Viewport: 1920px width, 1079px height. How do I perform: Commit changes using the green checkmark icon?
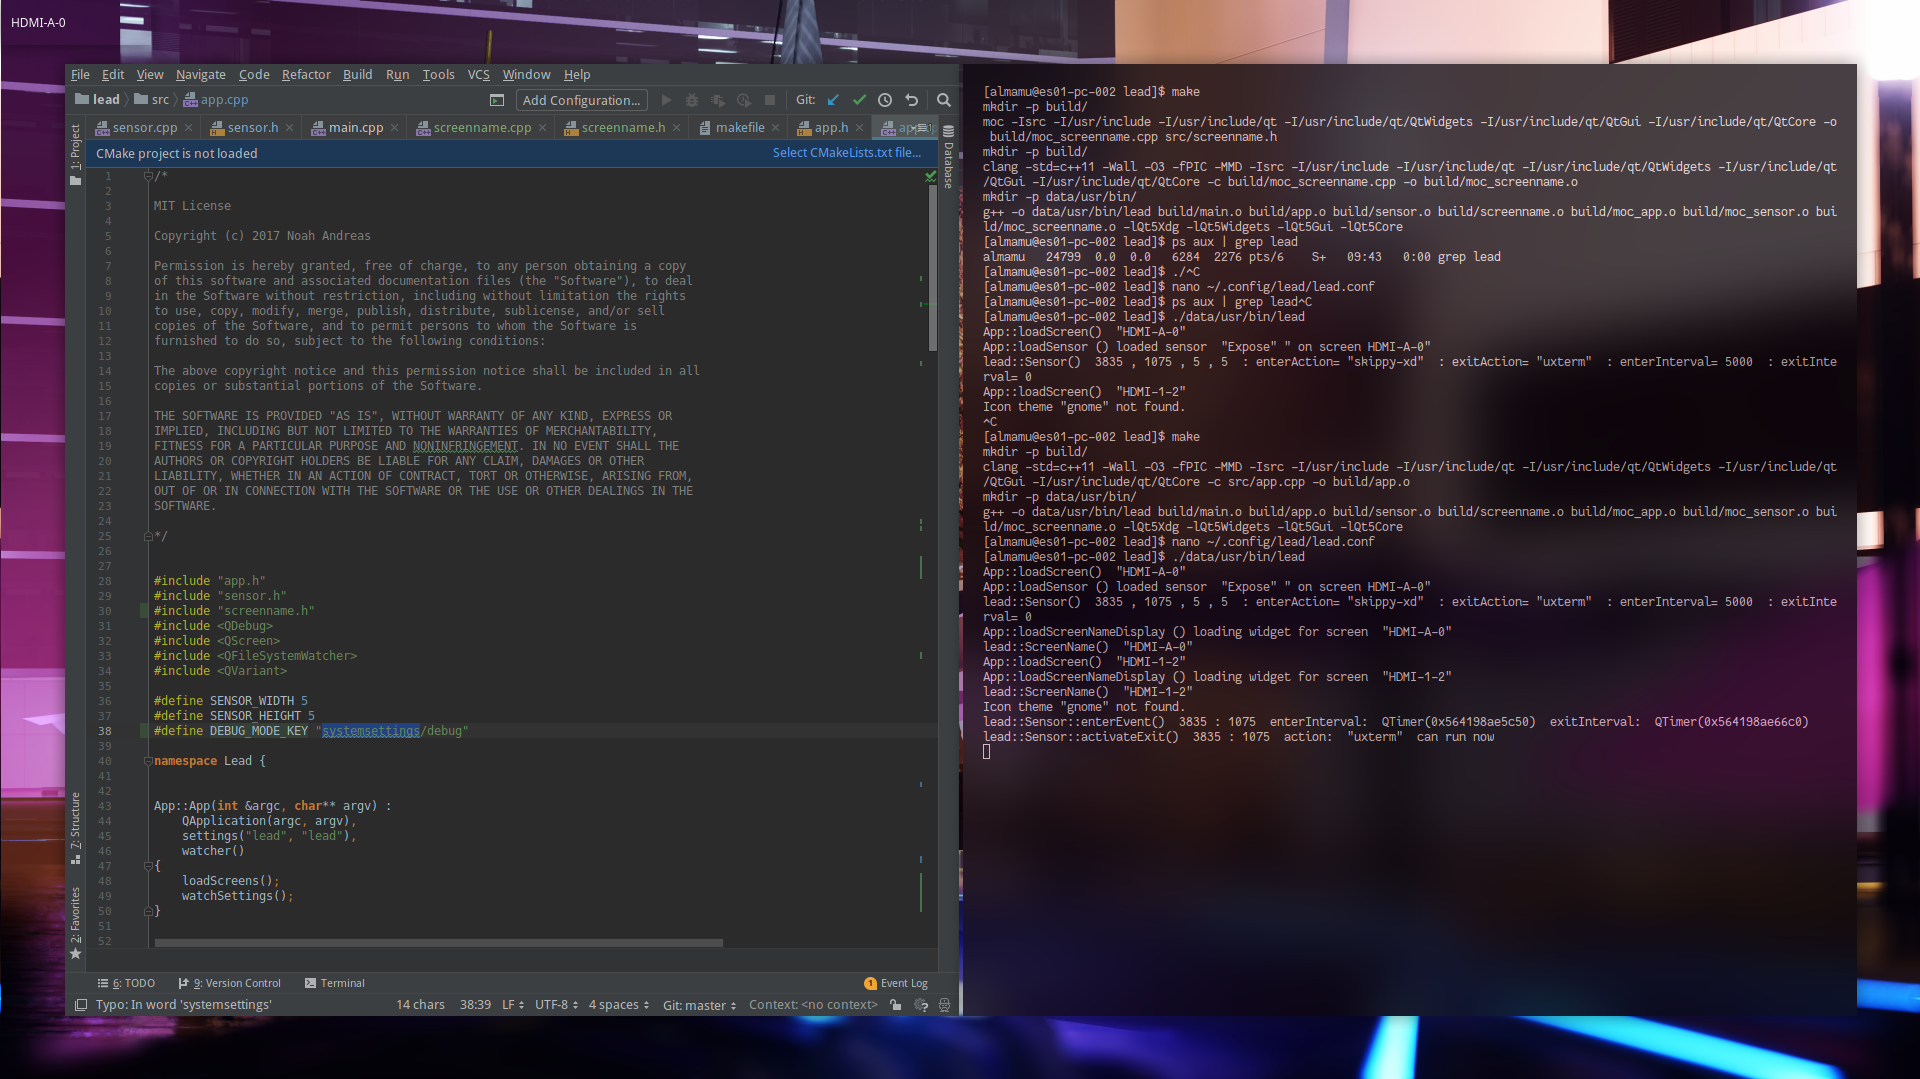click(x=859, y=100)
